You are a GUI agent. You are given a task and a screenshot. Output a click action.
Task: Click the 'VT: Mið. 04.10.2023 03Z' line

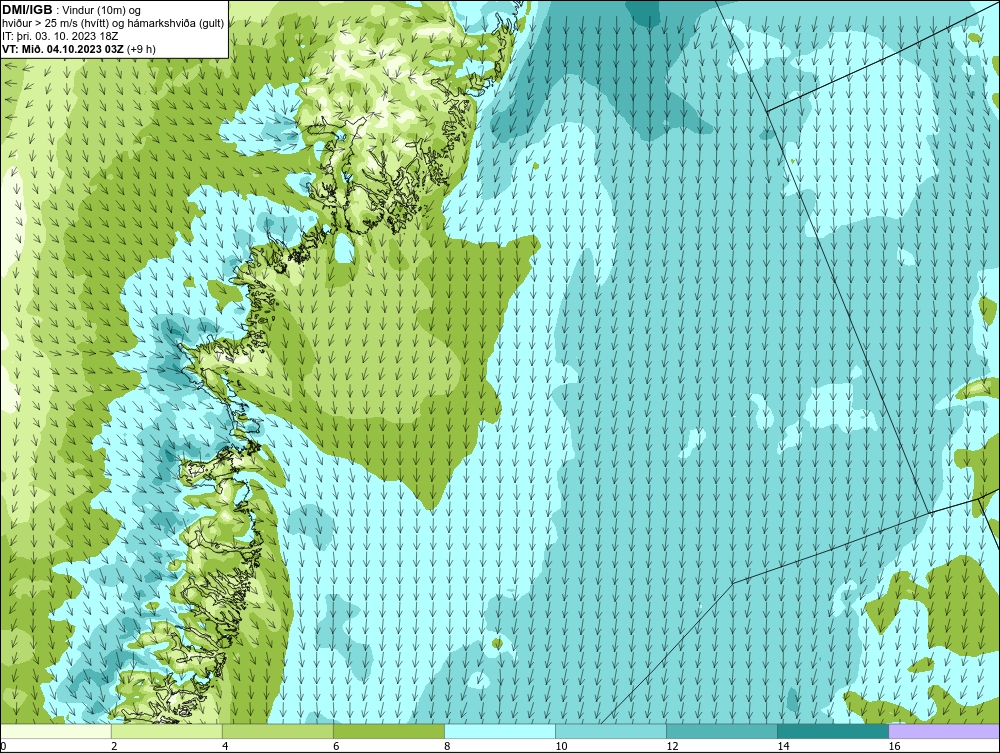[x=78, y=49]
